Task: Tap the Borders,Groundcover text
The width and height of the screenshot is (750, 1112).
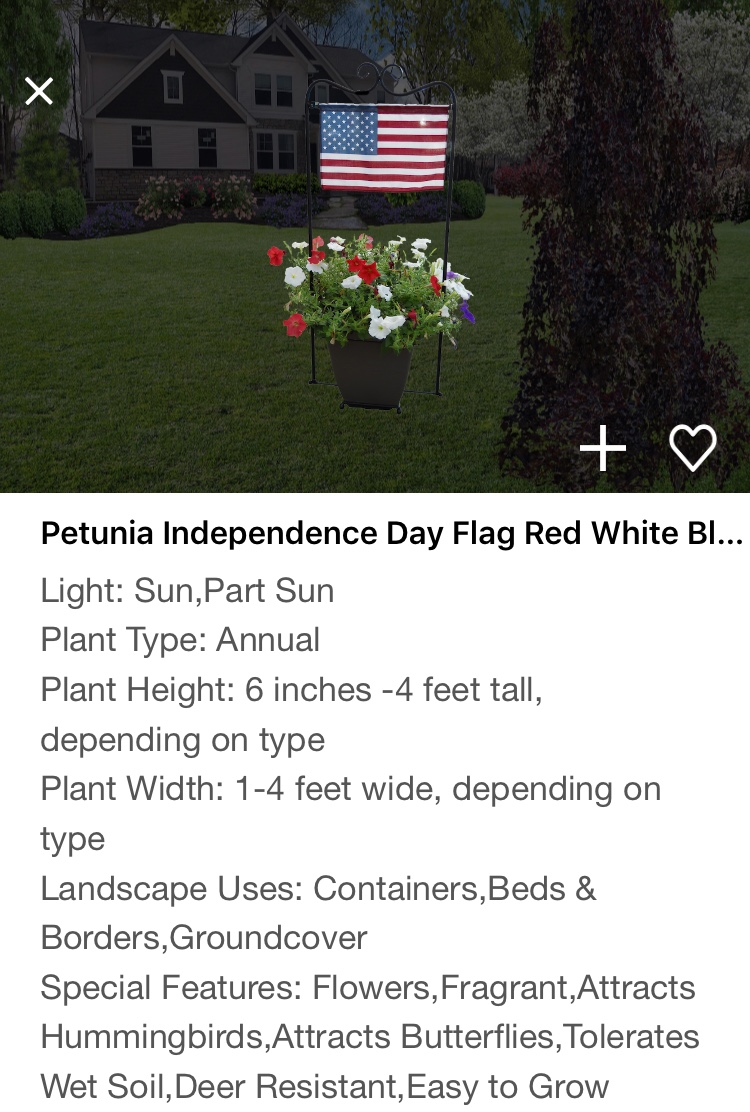Action: tap(204, 938)
